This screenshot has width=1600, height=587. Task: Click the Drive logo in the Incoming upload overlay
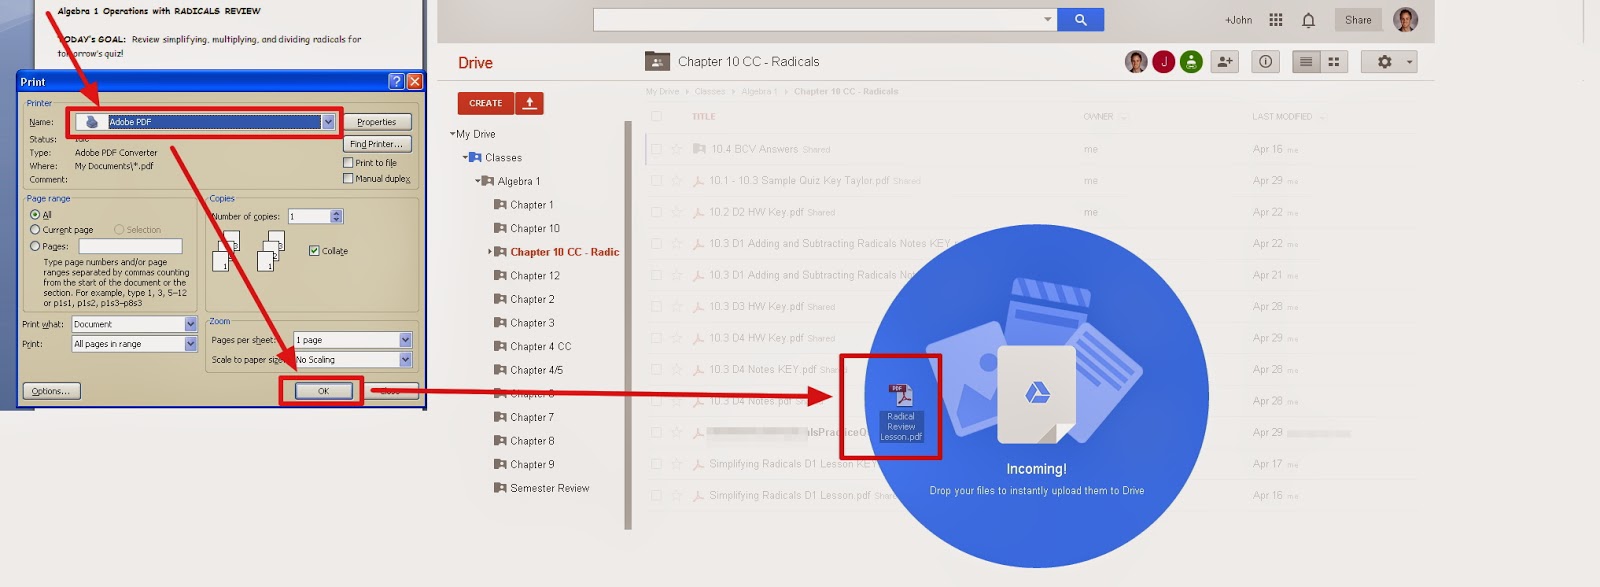pyautogui.click(x=1037, y=393)
